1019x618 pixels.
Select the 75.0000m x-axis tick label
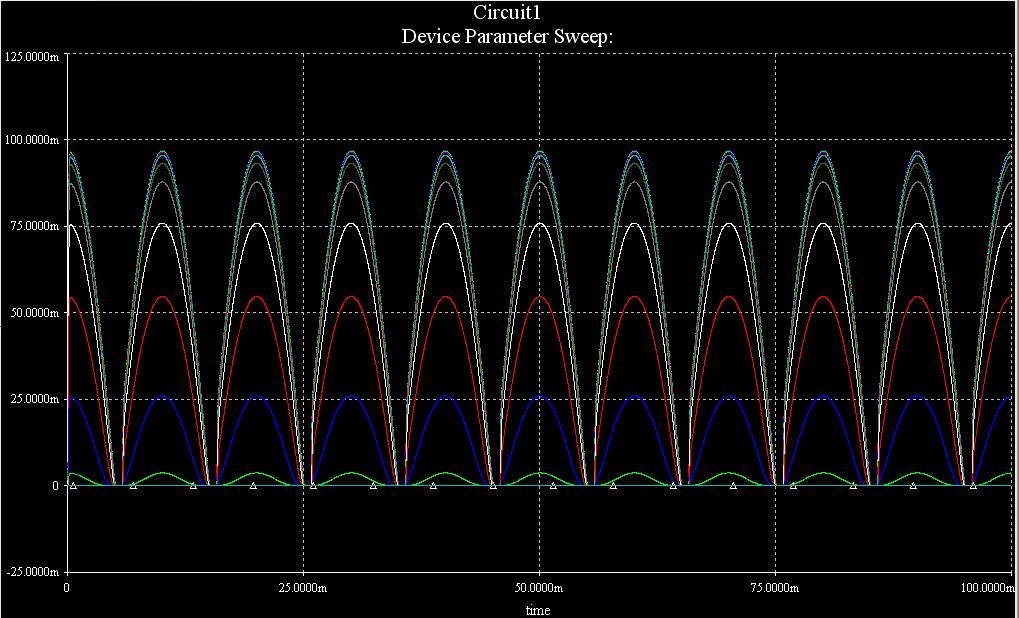774,587
